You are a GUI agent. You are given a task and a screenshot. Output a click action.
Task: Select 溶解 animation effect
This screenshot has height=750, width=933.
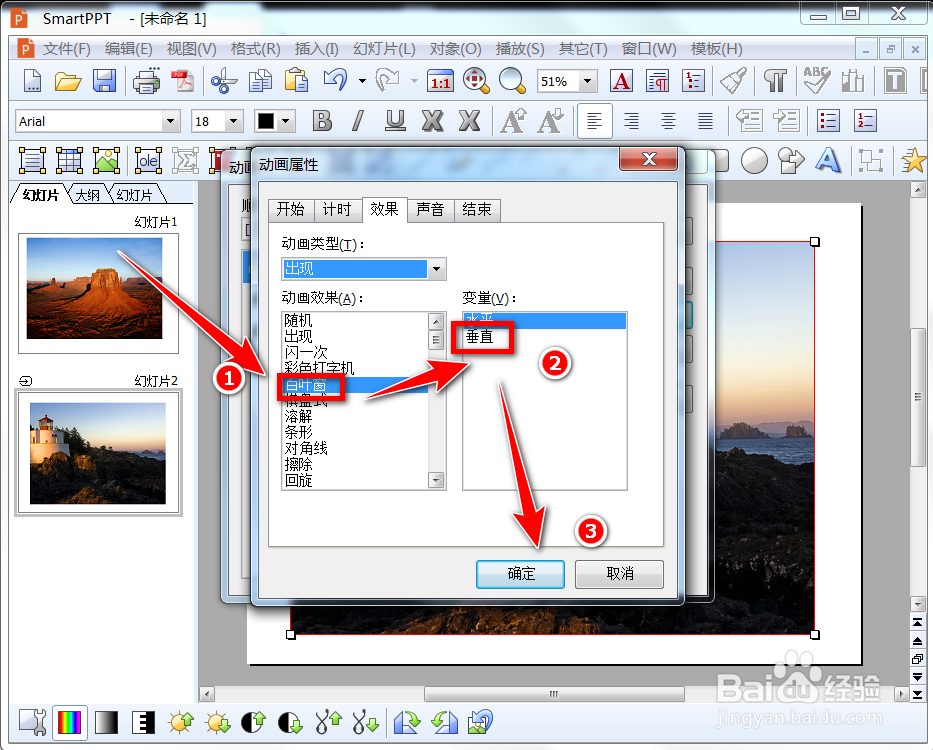[355, 416]
